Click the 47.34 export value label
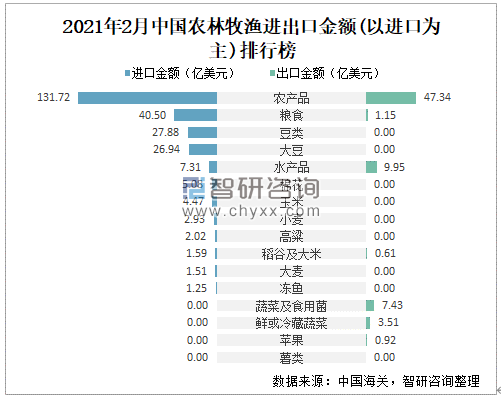The width and height of the screenshot is (501, 398). (x=437, y=97)
